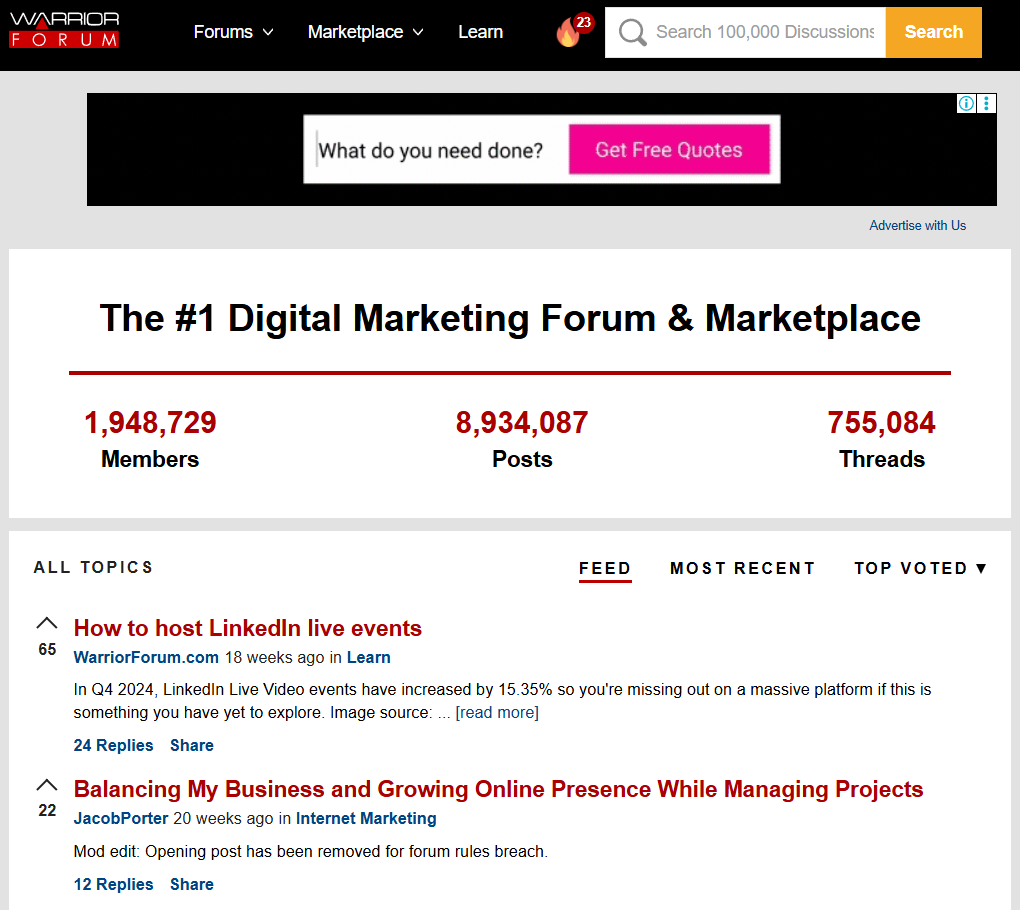The height and width of the screenshot is (910, 1020).
Task: Switch to the Most Recent tab
Action: [x=742, y=569]
